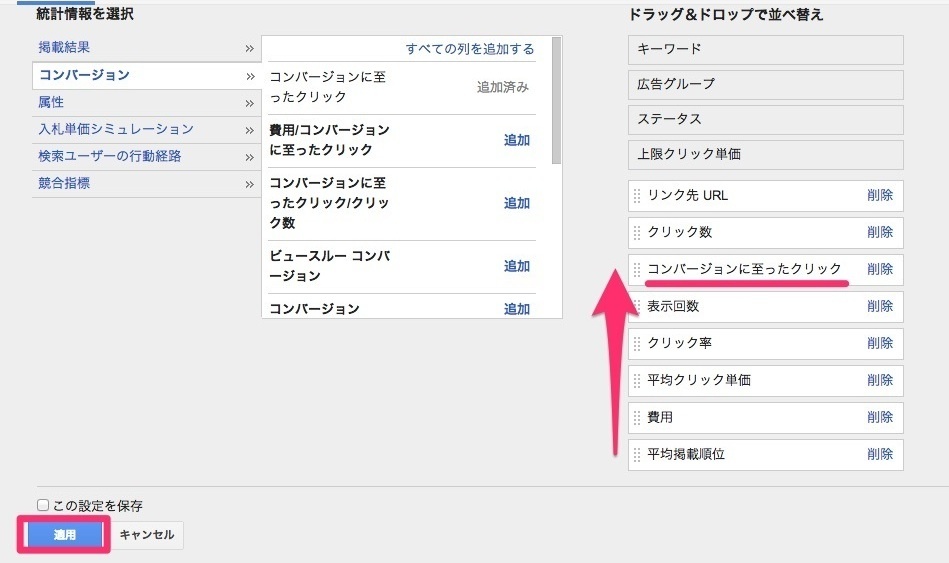Click the column list scrollbar

tap(556, 100)
